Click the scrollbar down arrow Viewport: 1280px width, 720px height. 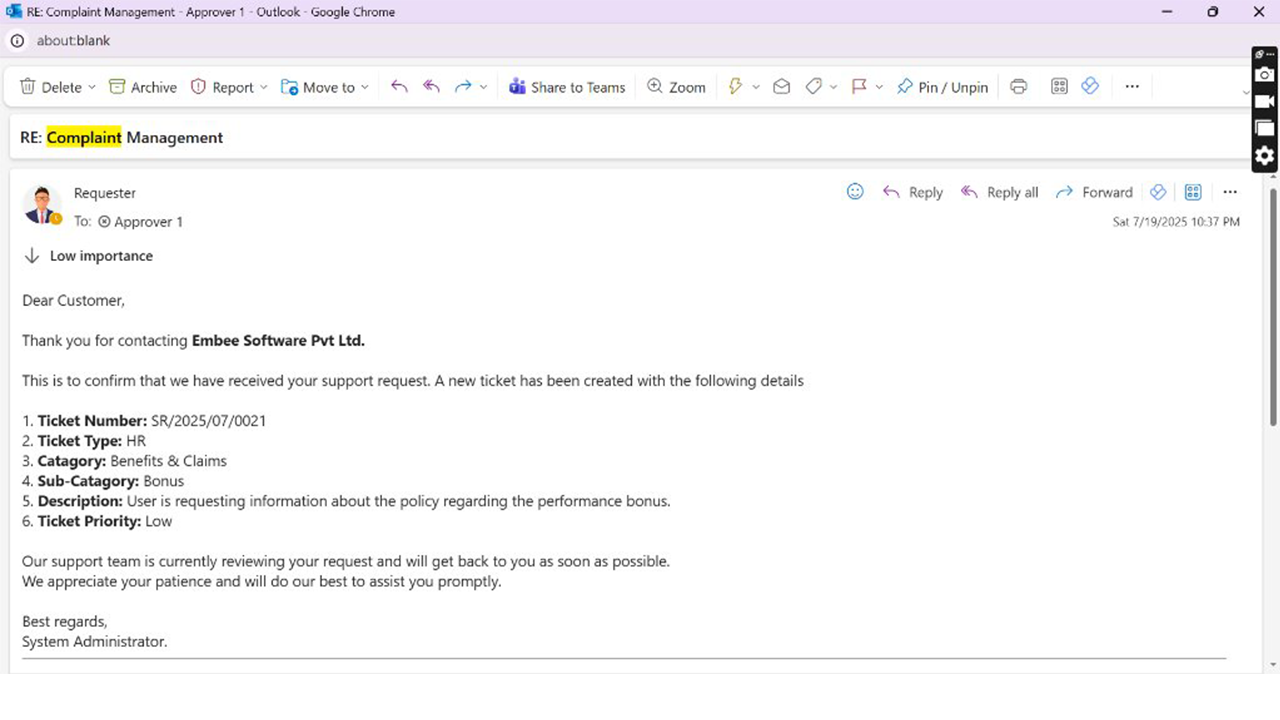click(x=1273, y=664)
